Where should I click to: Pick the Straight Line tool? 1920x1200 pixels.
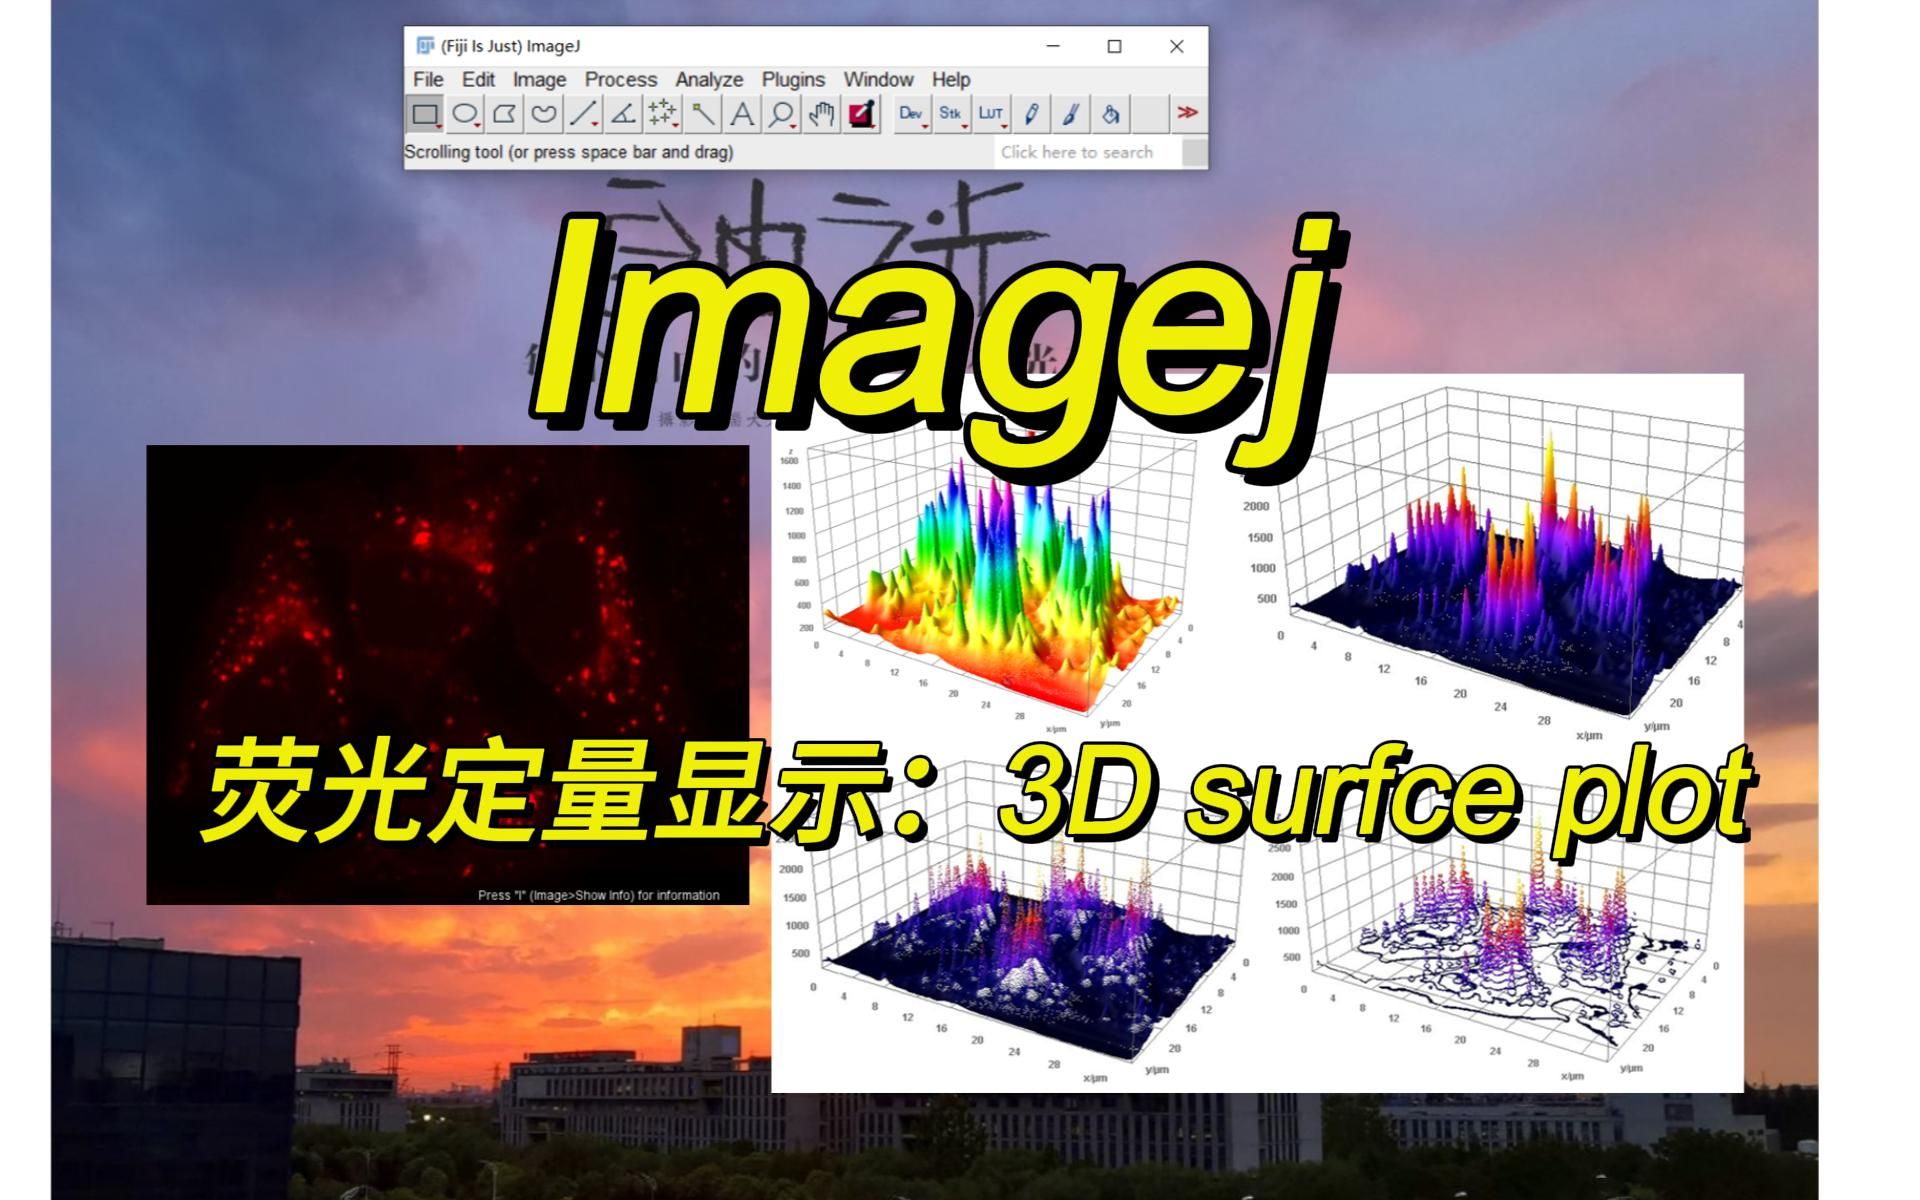[583, 114]
